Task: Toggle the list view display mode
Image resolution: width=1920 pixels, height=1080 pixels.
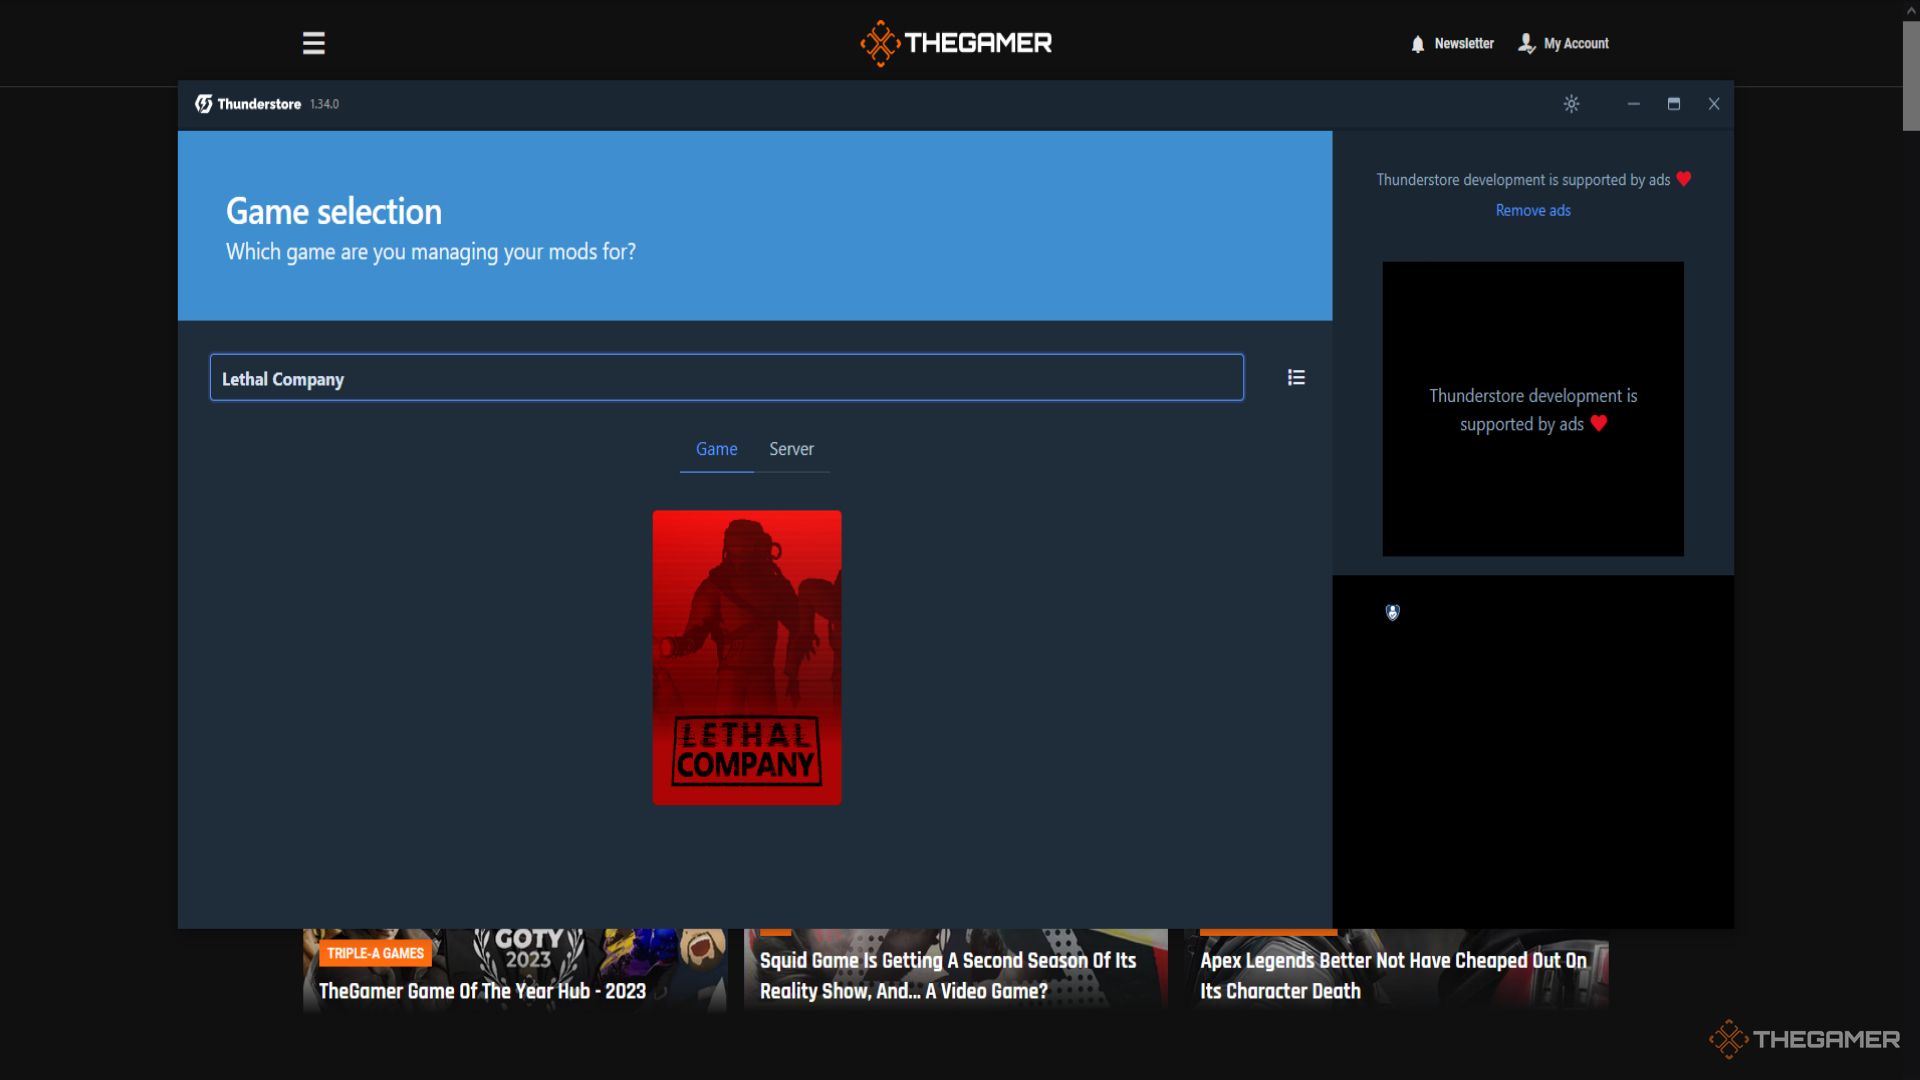Action: 1295,377
